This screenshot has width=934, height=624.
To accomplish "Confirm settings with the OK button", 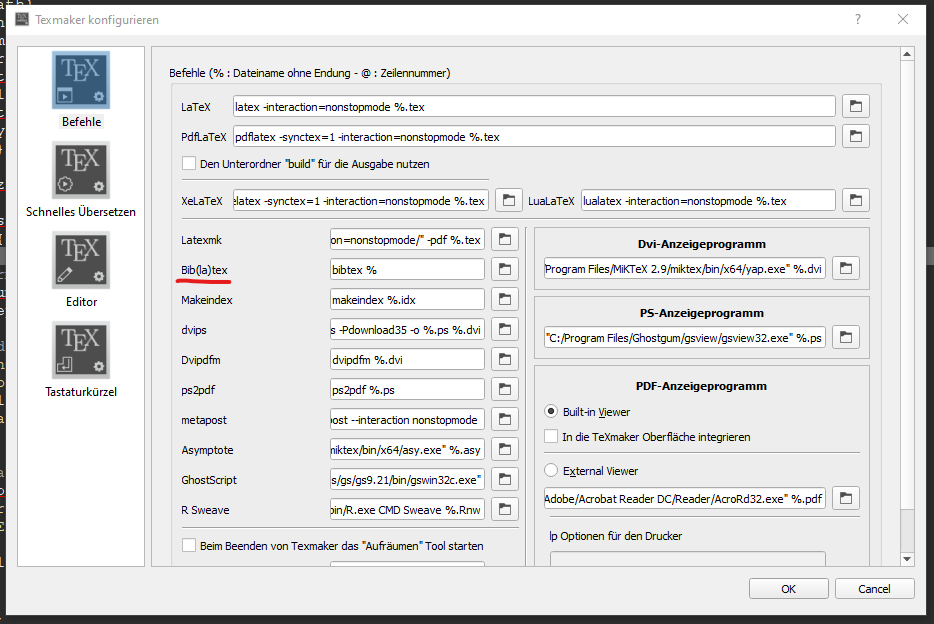I will pyautogui.click(x=788, y=589).
